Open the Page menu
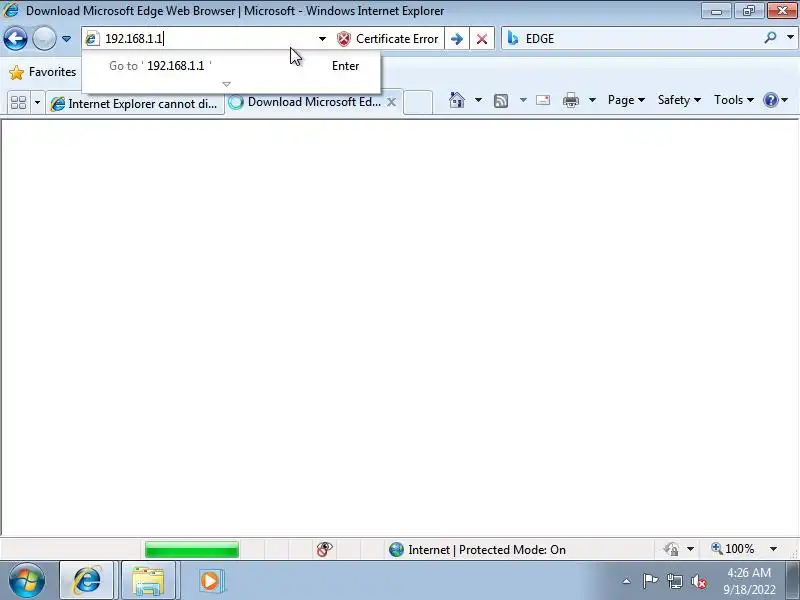This screenshot has width=800, height=600. click(626, 100)
